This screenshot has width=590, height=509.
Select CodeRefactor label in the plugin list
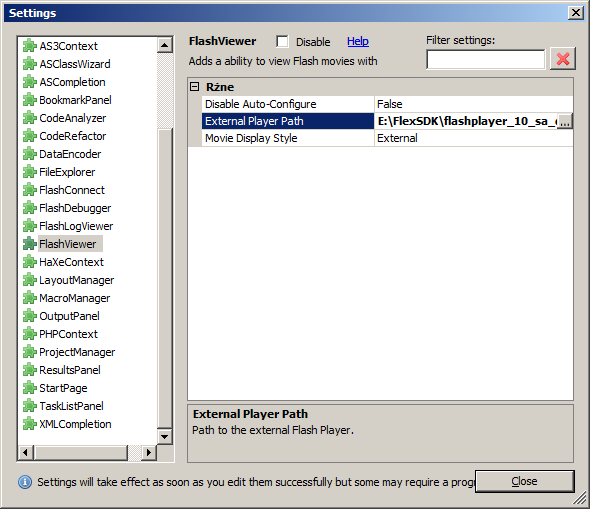(73, 136)
